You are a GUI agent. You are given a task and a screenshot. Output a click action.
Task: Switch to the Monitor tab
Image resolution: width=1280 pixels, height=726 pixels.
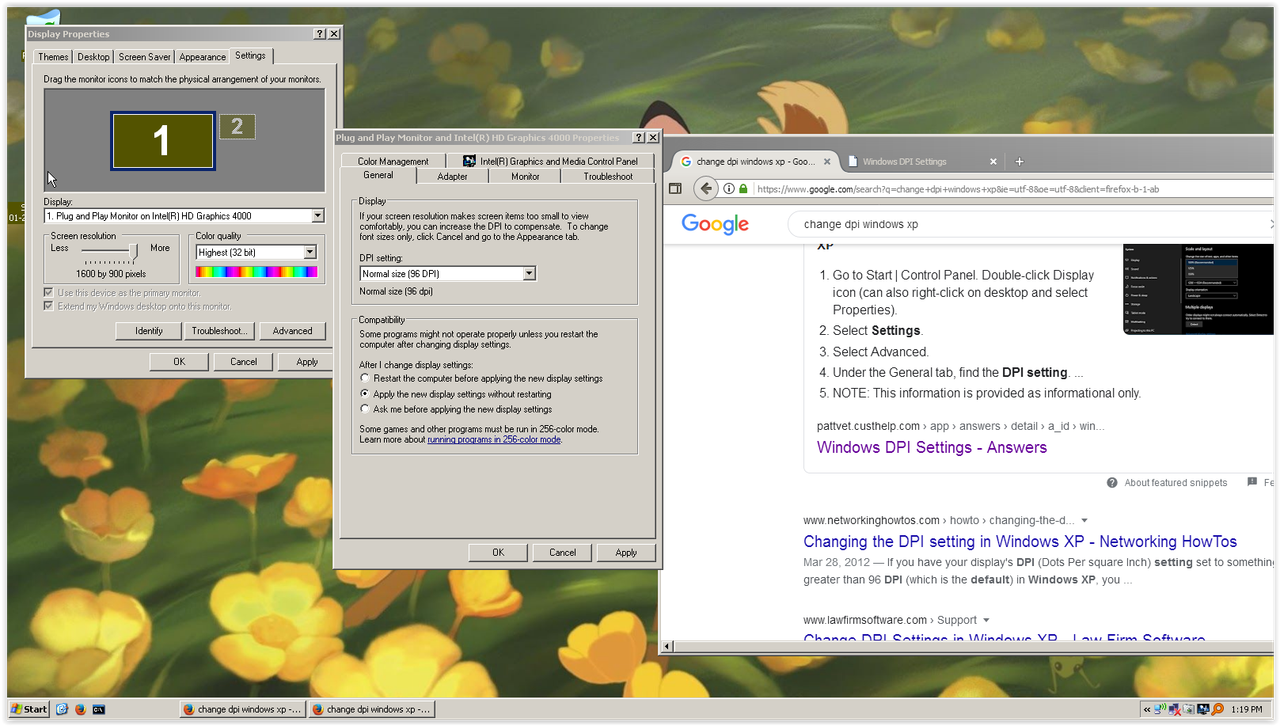click(x=524, y=175)
